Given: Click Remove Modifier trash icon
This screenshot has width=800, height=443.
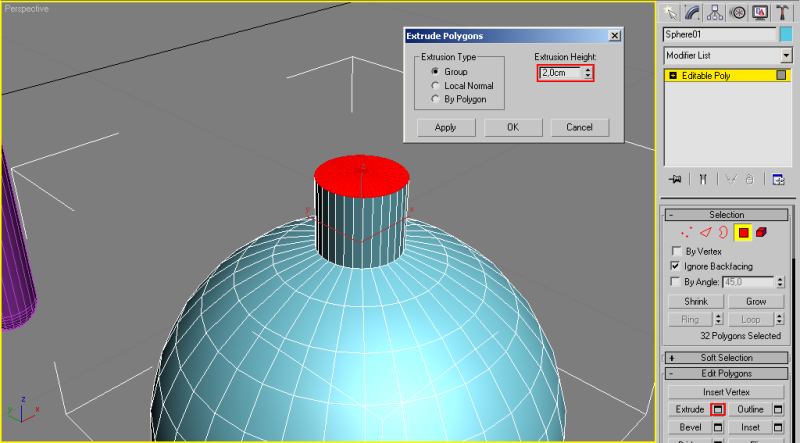Looking at the screenshot, I should click(749, 179).
